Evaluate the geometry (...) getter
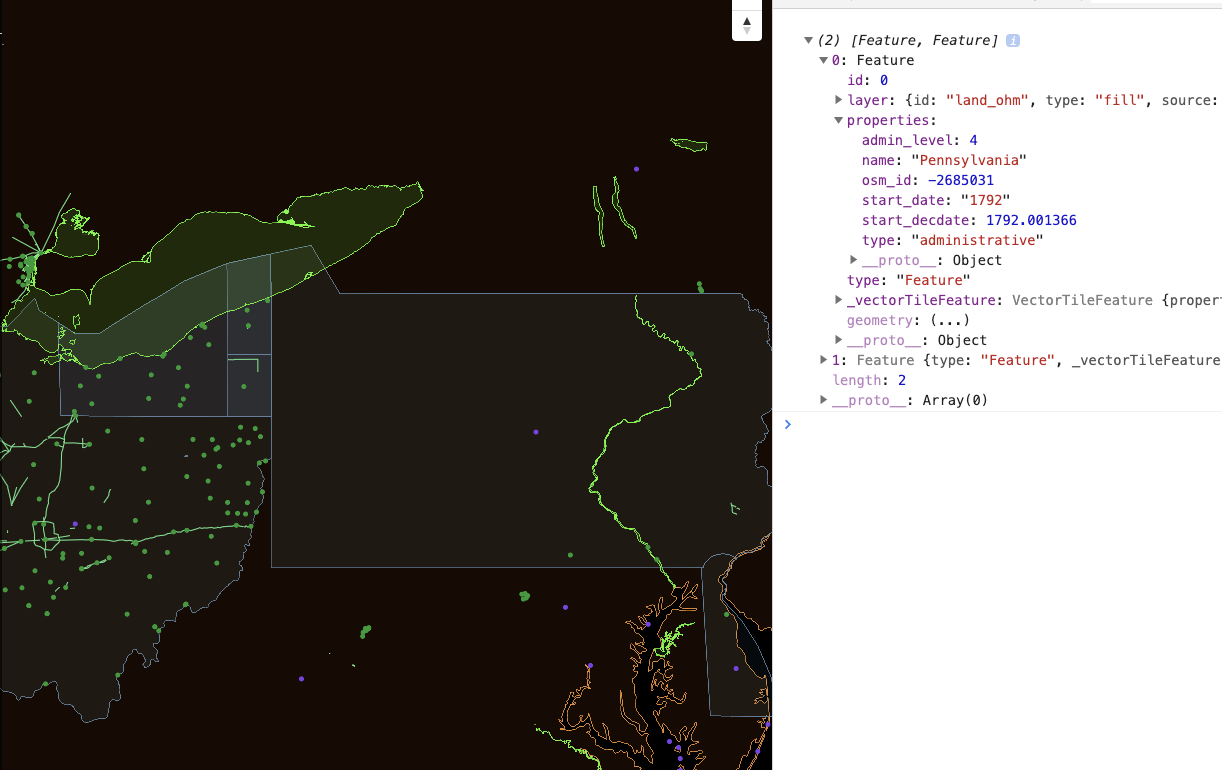Screen dimensions: 1222x770 pyautogui.click(x=950, y=320)
